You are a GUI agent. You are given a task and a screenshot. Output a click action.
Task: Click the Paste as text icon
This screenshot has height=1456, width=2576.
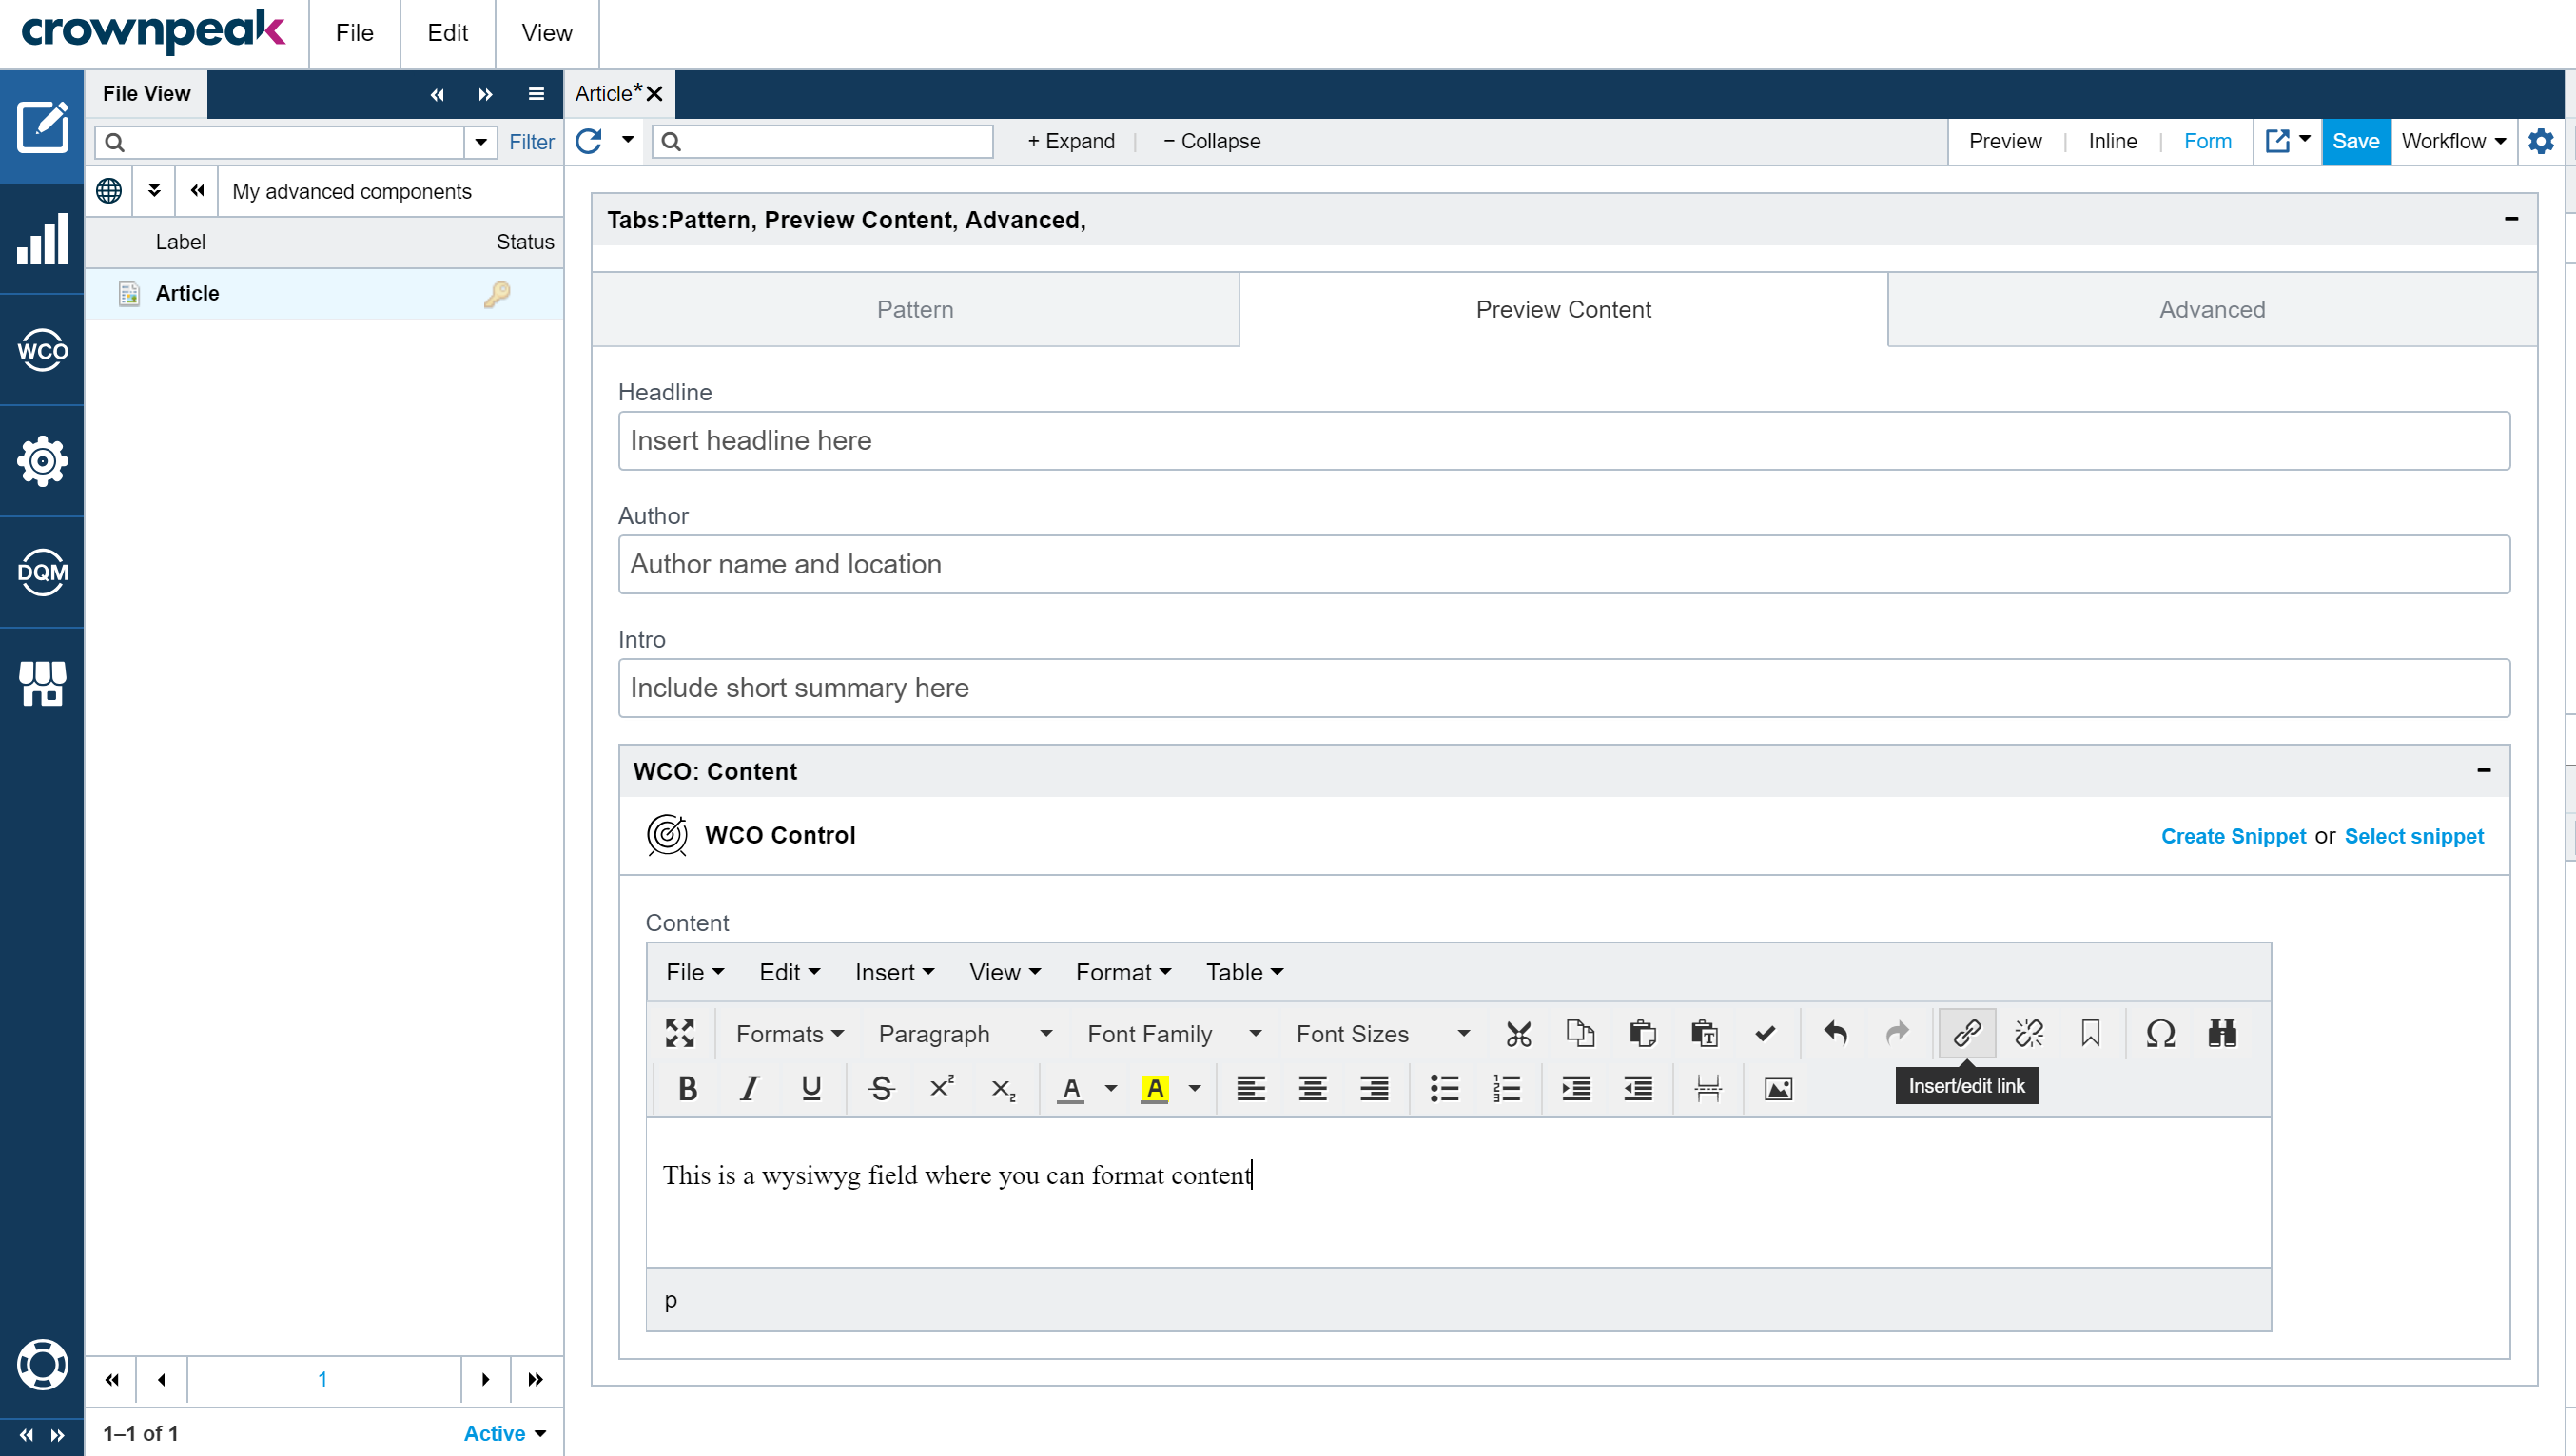(x=1704, y=1033)
